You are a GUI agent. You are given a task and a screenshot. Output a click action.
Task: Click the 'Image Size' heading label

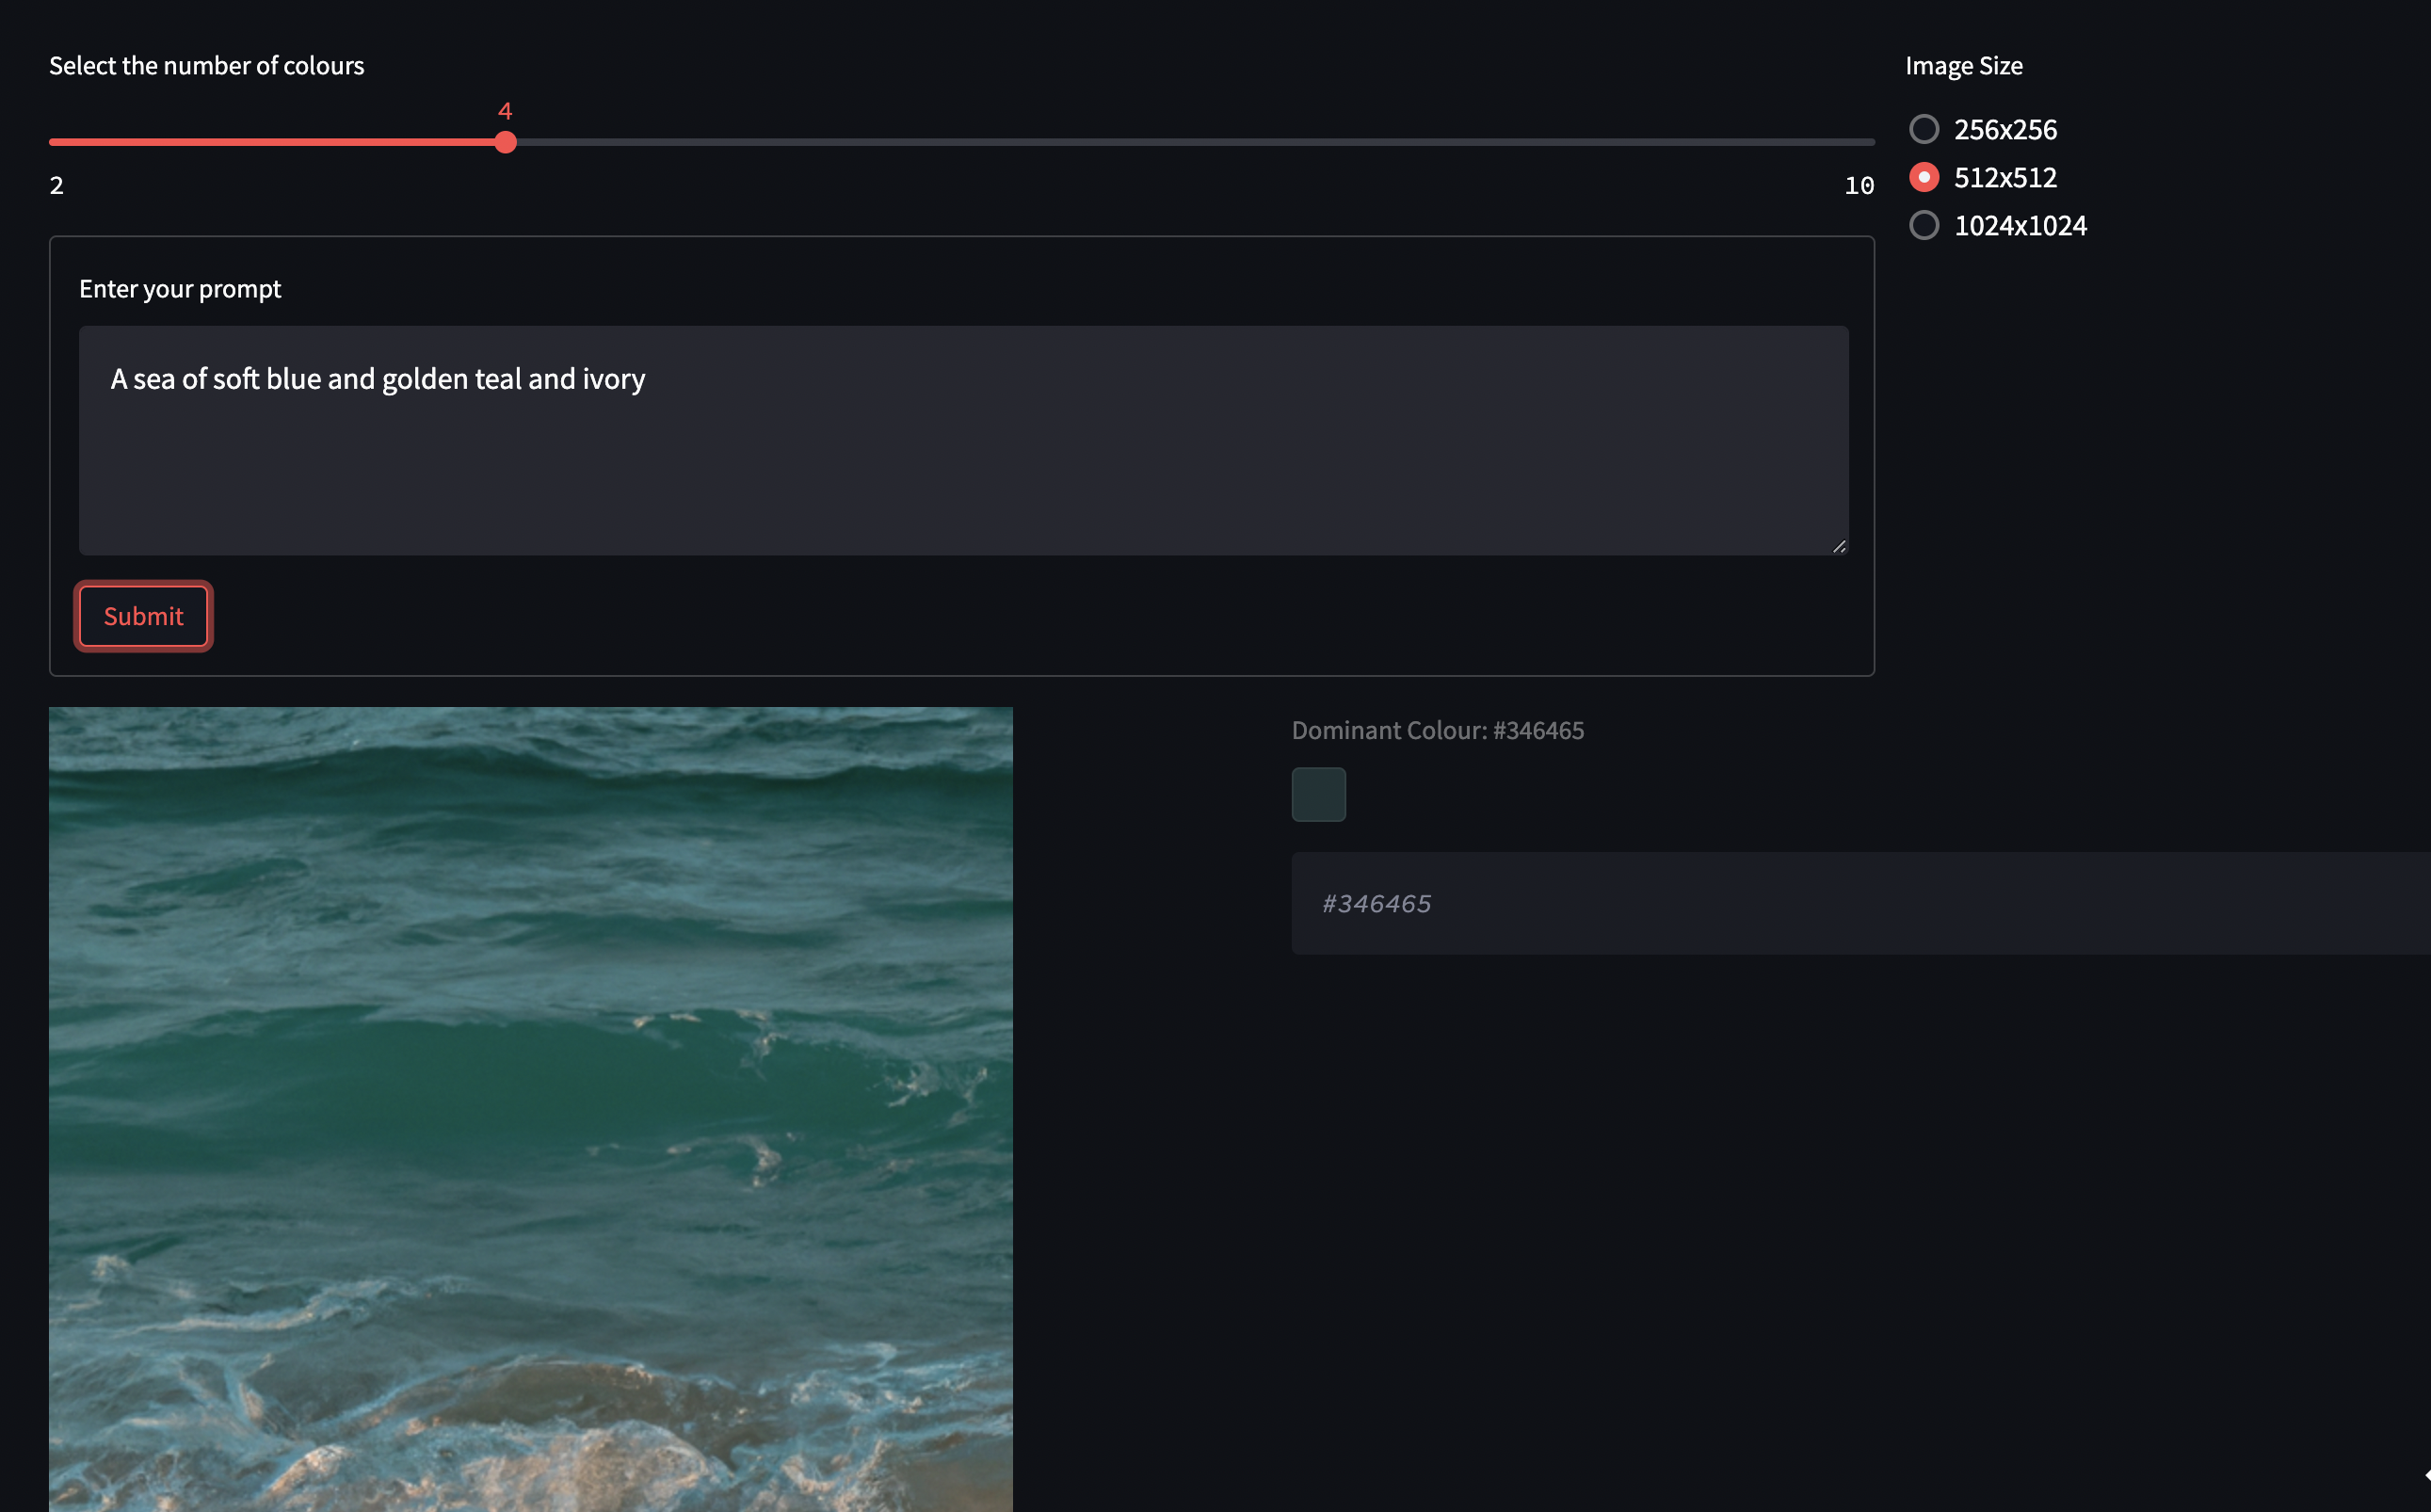click(1963, 66)
